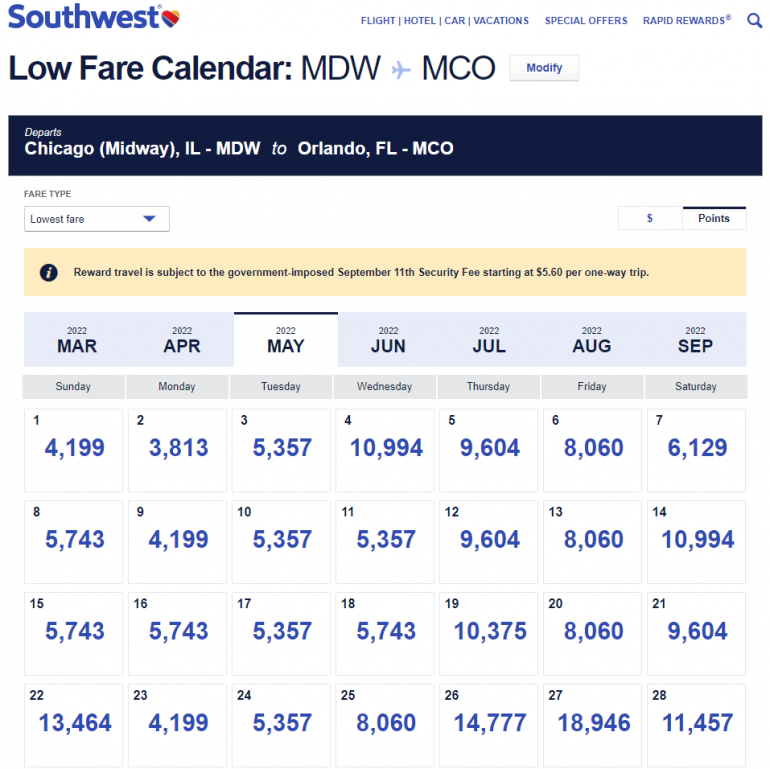Switch to the SEP 2022 tab
770x769 pixels.
point(695,339)
